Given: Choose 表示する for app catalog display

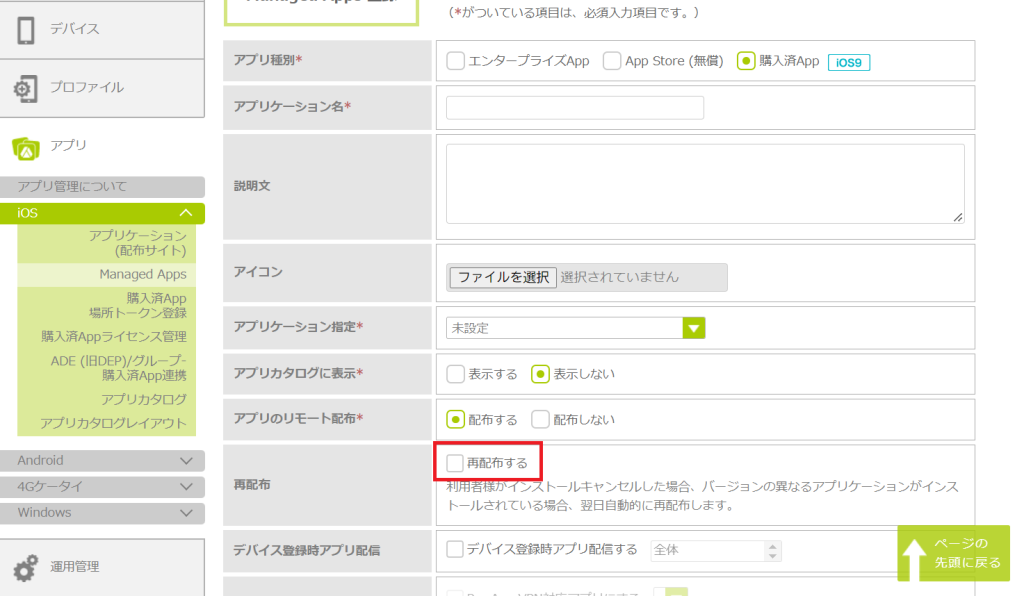Looking at the screenshot, I should [x=456, y=374].
